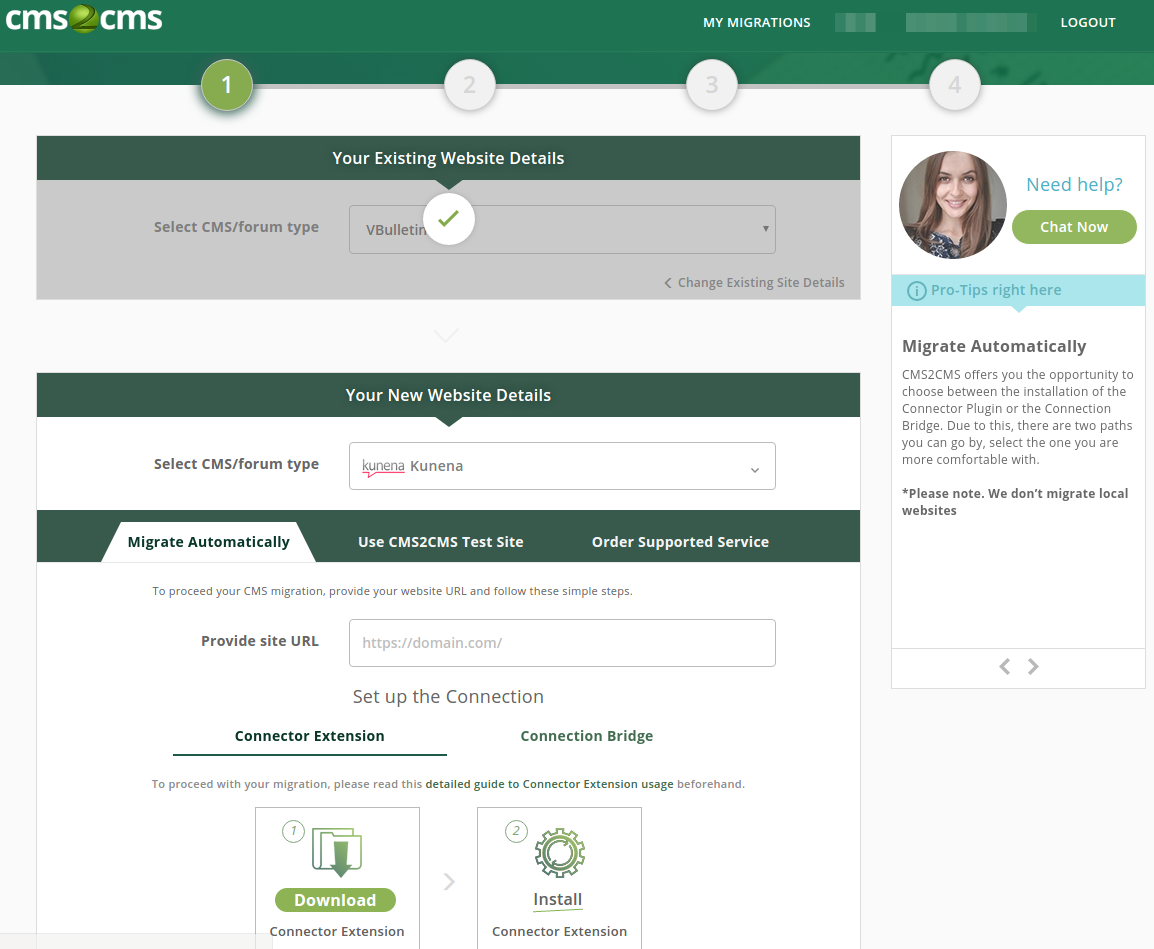
Task: Click the Chat Now button
Action: click(x=1074, y=227)
